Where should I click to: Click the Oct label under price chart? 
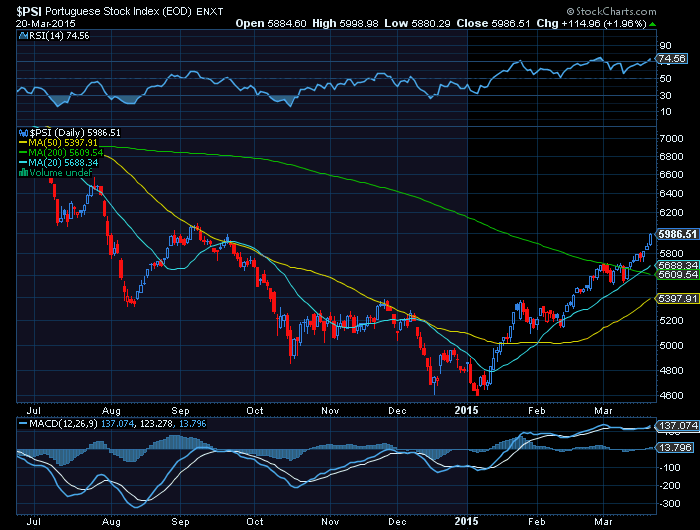click(255, 410)
